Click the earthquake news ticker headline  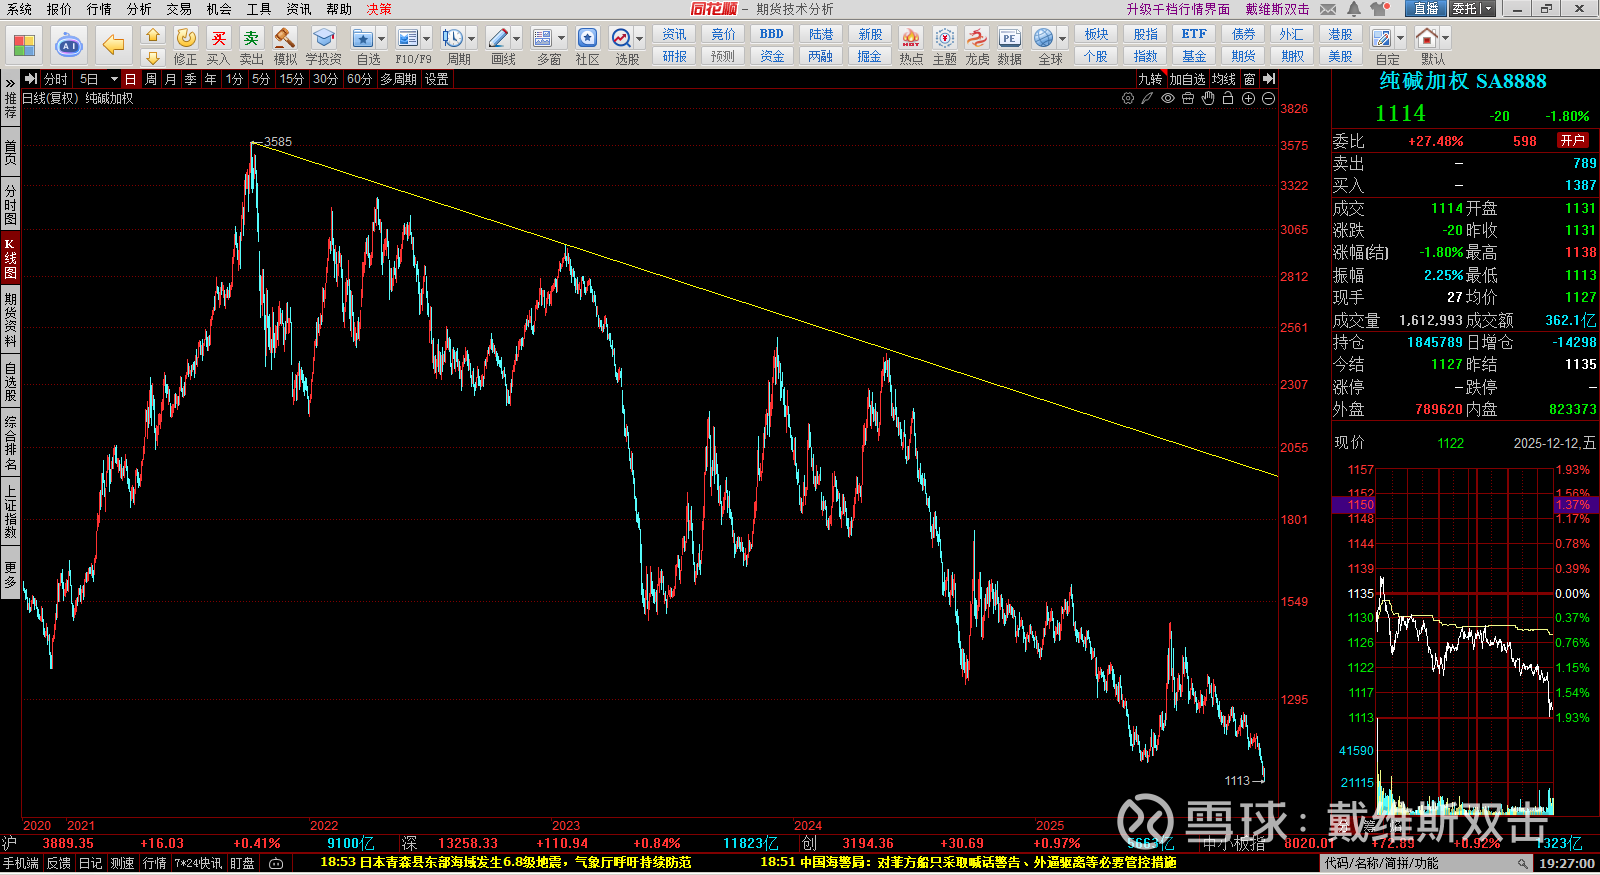tap(505, 862)
